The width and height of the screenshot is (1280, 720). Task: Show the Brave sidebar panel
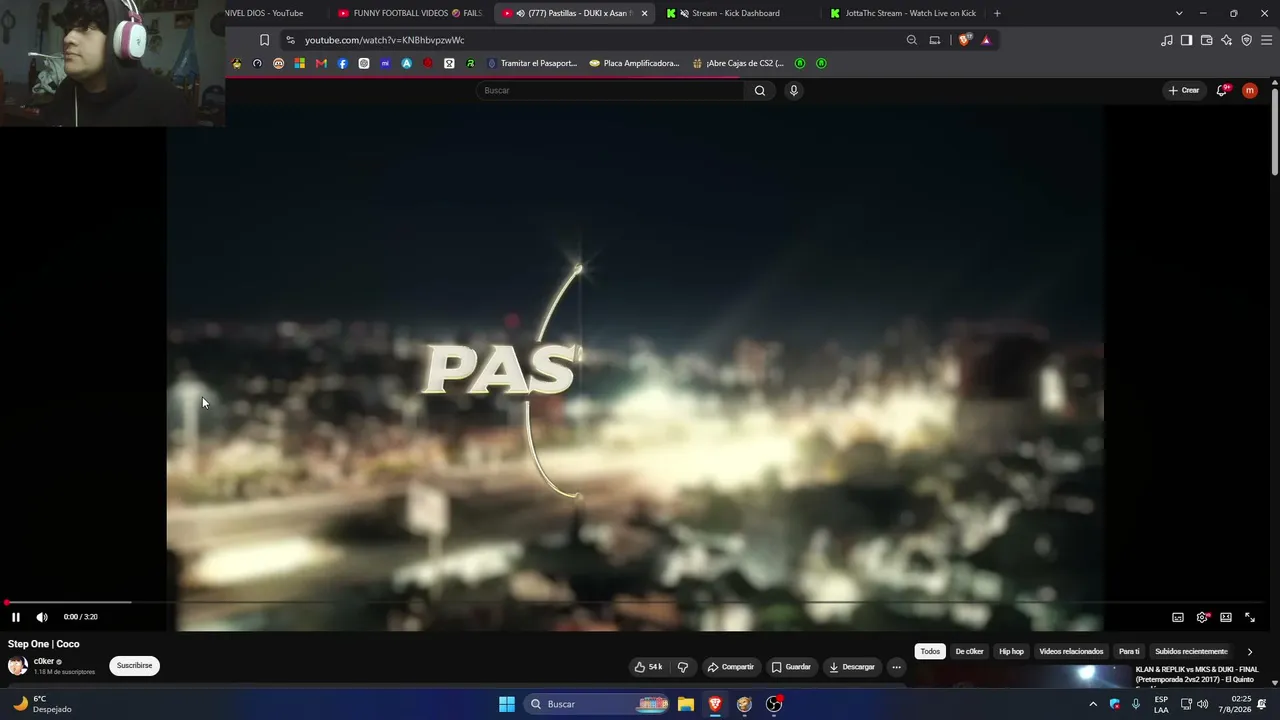pos(1186,40)
